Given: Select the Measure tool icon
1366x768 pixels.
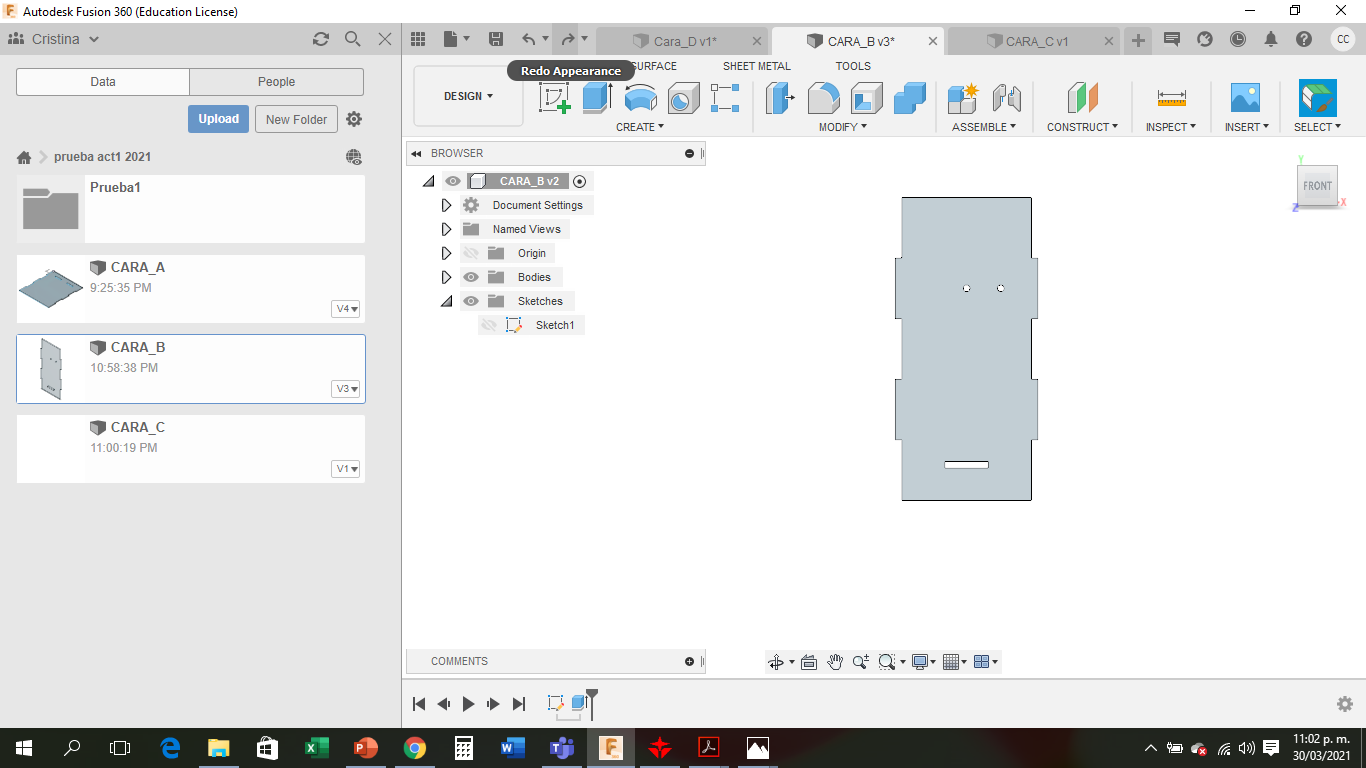Looking at the screenshot, I should 1171,98.
